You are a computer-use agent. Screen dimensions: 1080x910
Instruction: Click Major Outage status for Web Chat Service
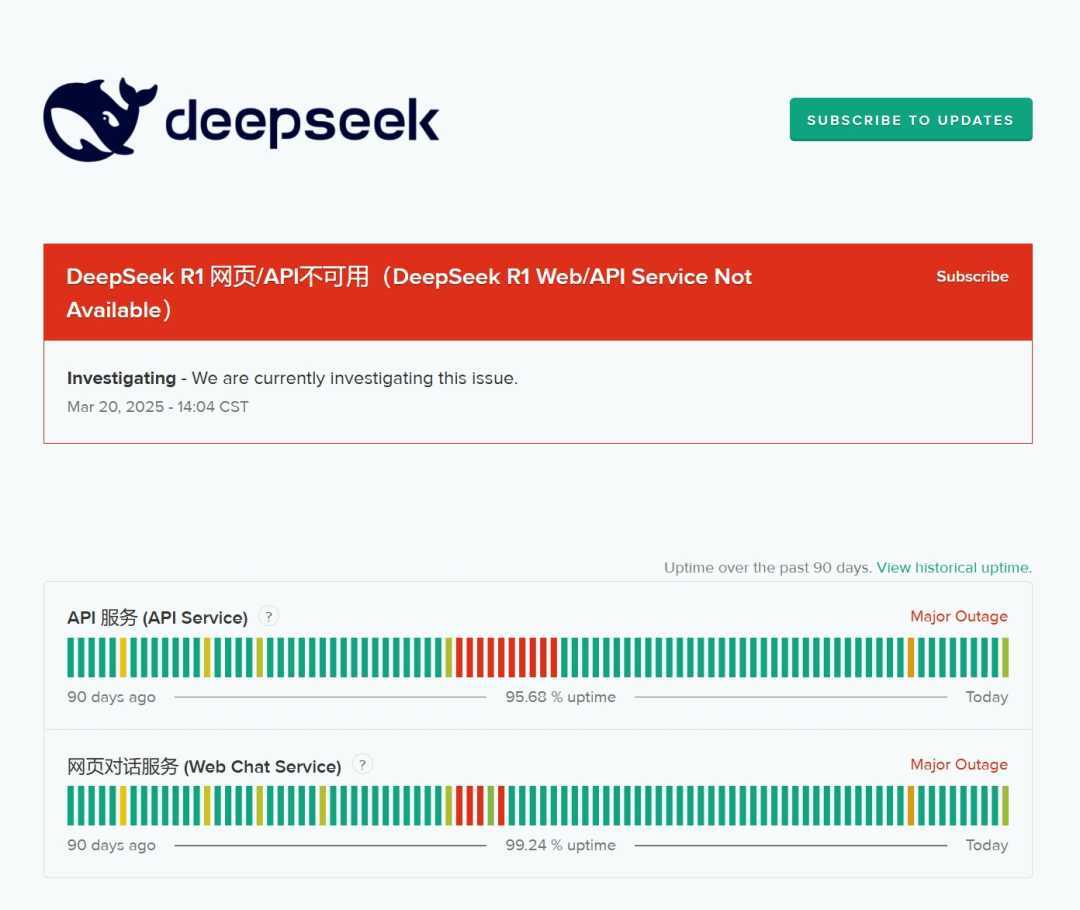[959, 765]
